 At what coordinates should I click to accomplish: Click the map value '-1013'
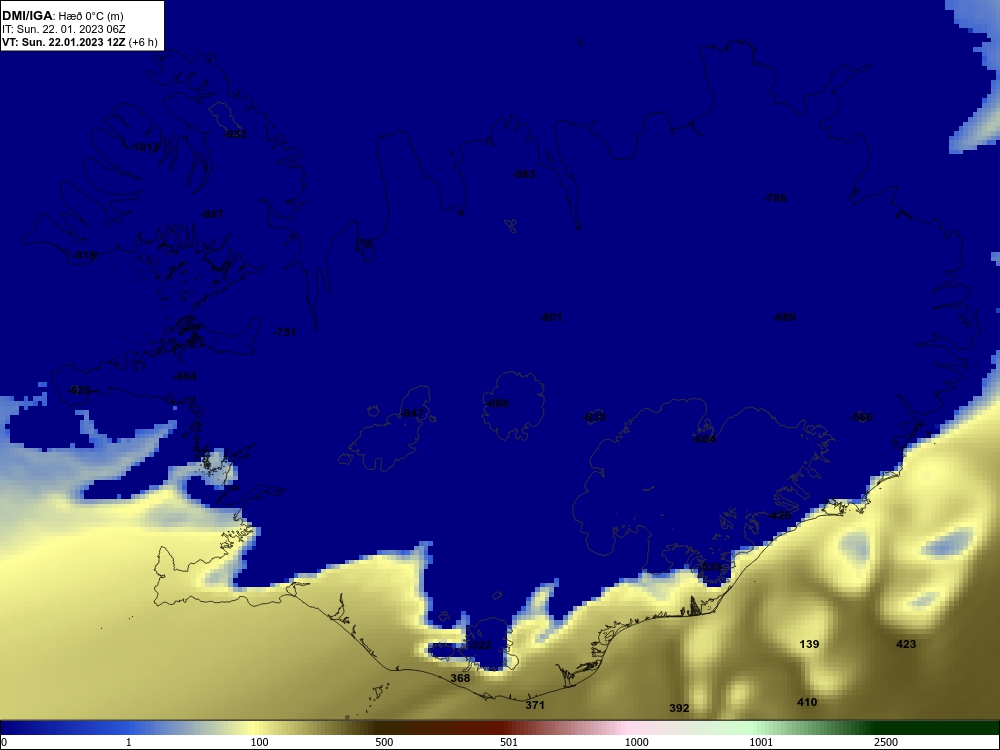[x=145, y=147]
